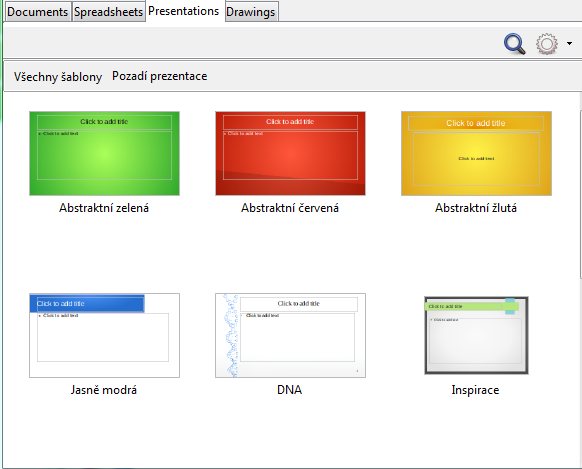Viewport: 582px width, 469px height.
Task: Open the Pozadí prezentace folder
Action: (x=160, y=76)
